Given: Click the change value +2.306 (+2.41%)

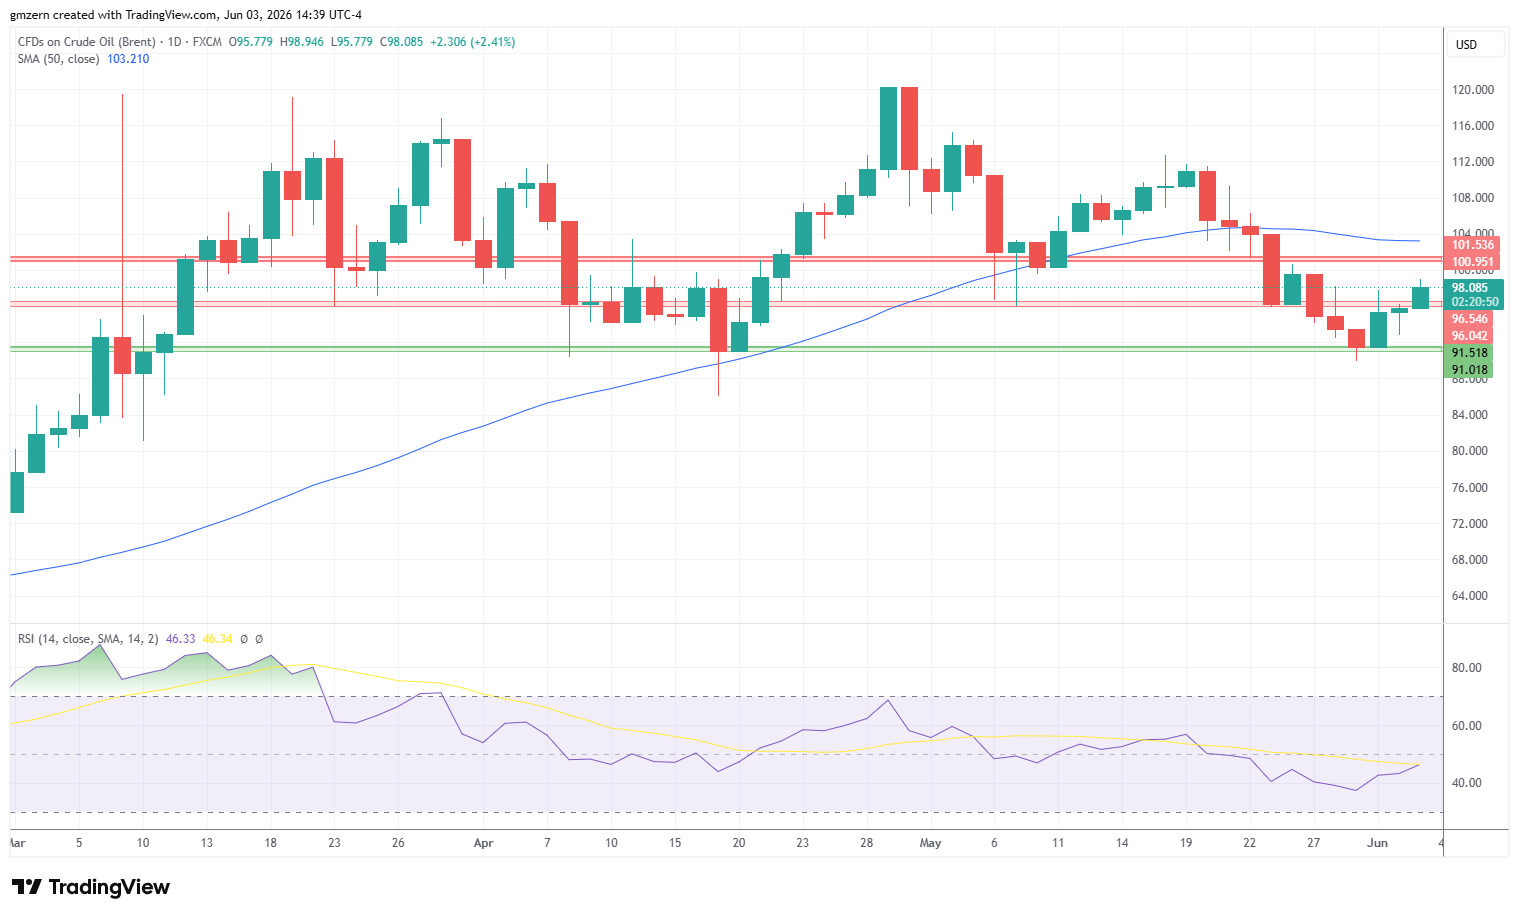Looking at the screenshot, I should coord(473,42).
